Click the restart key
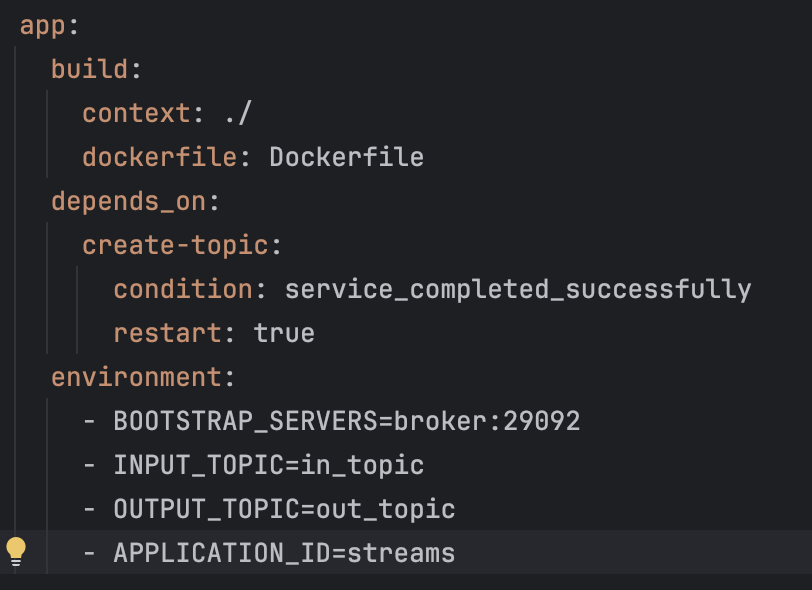The height and width of the screenshot is (590, 812). pos(168,333)
